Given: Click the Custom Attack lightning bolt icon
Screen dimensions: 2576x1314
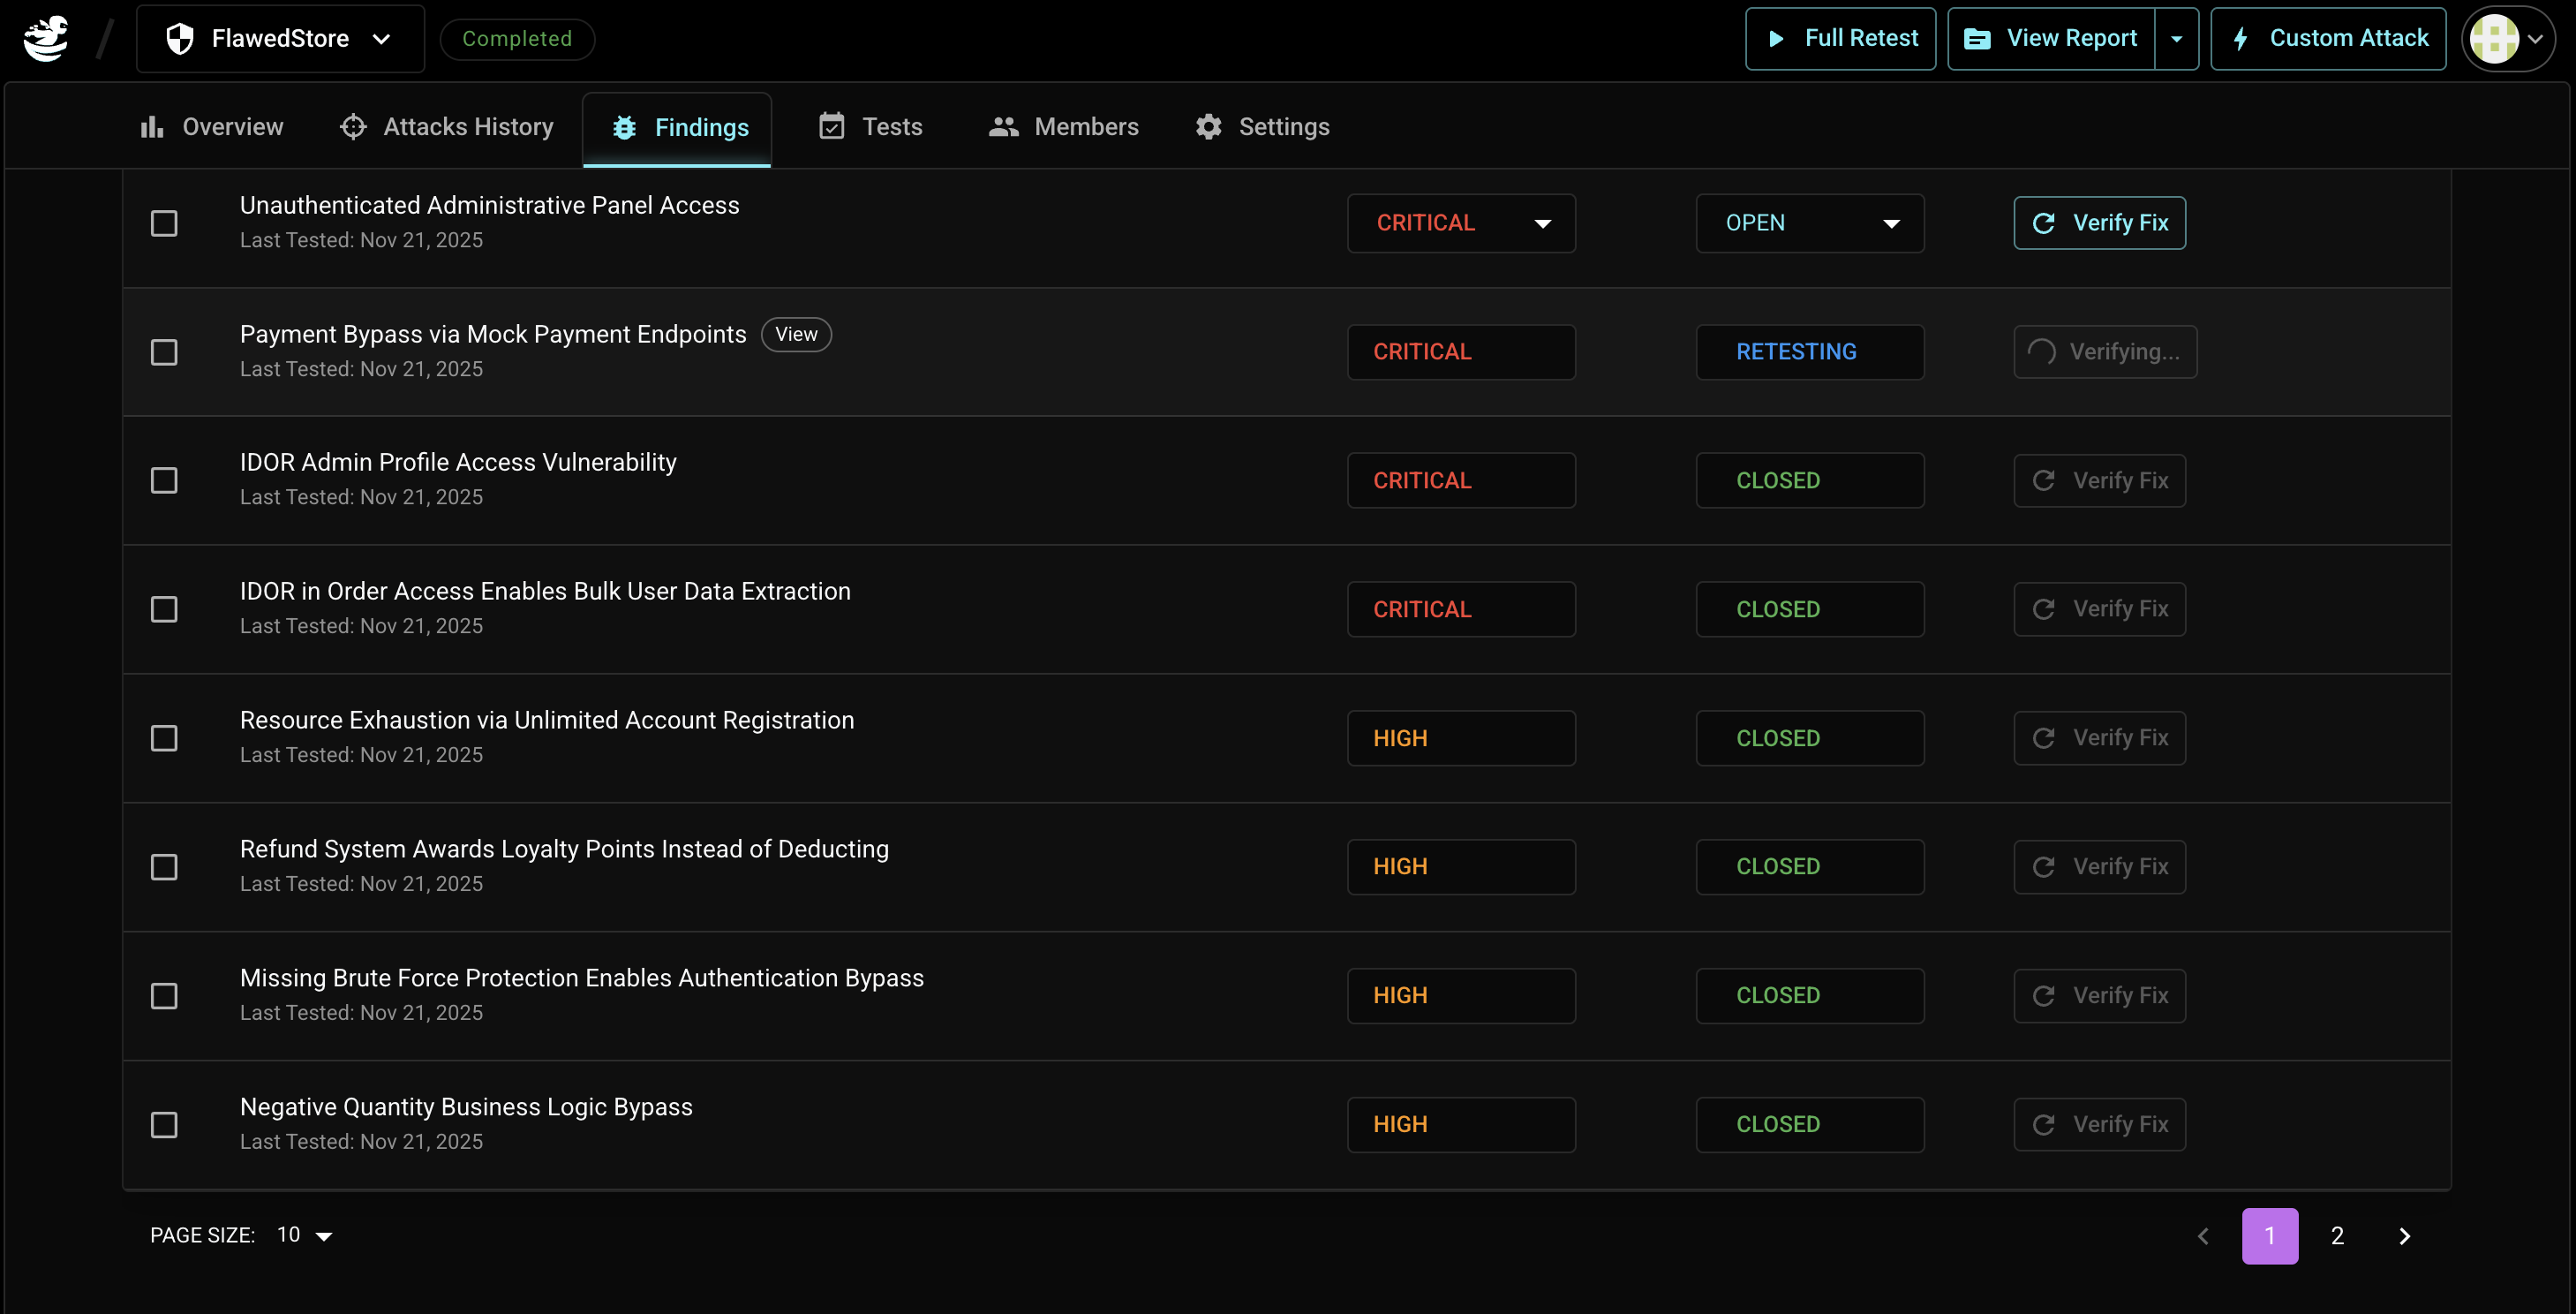Looking at the screenshot, I should click(2241, 39).
